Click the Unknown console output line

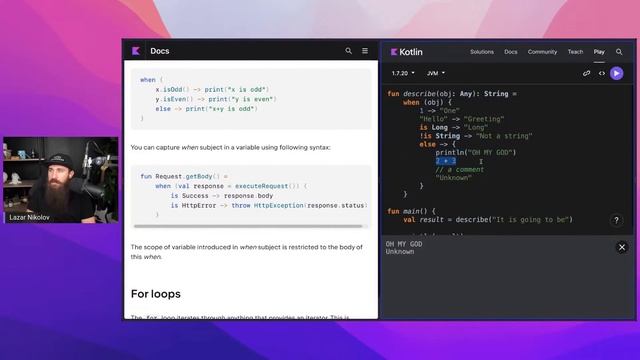point(400,252)
